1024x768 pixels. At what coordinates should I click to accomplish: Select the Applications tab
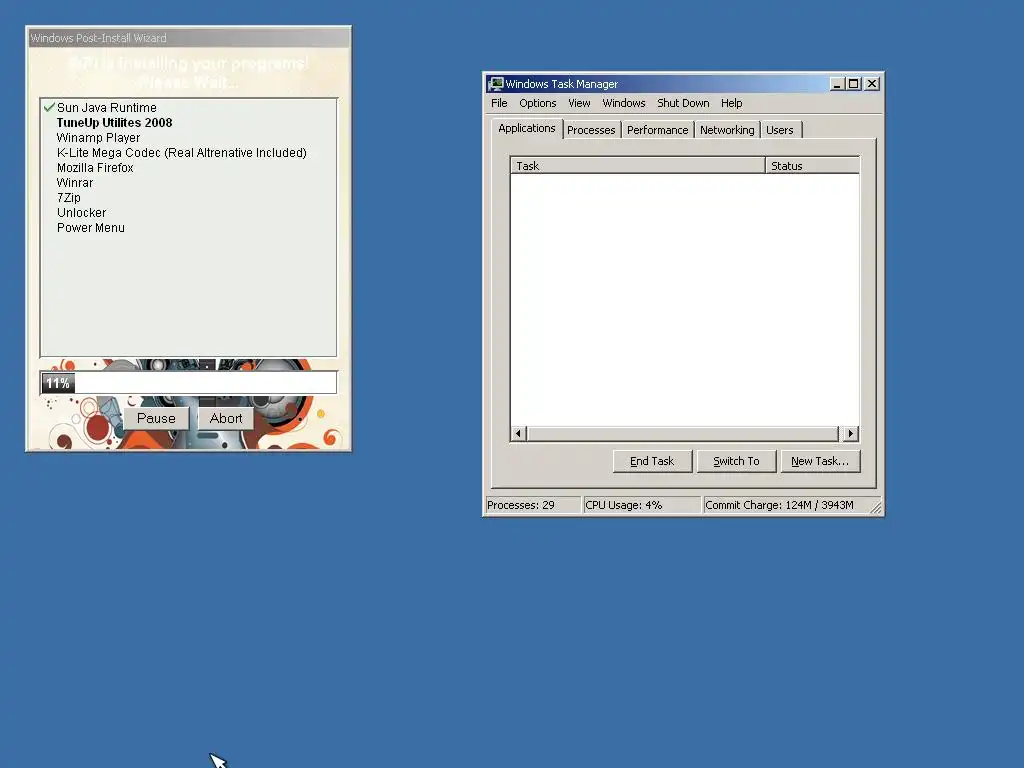pos(526,128)
